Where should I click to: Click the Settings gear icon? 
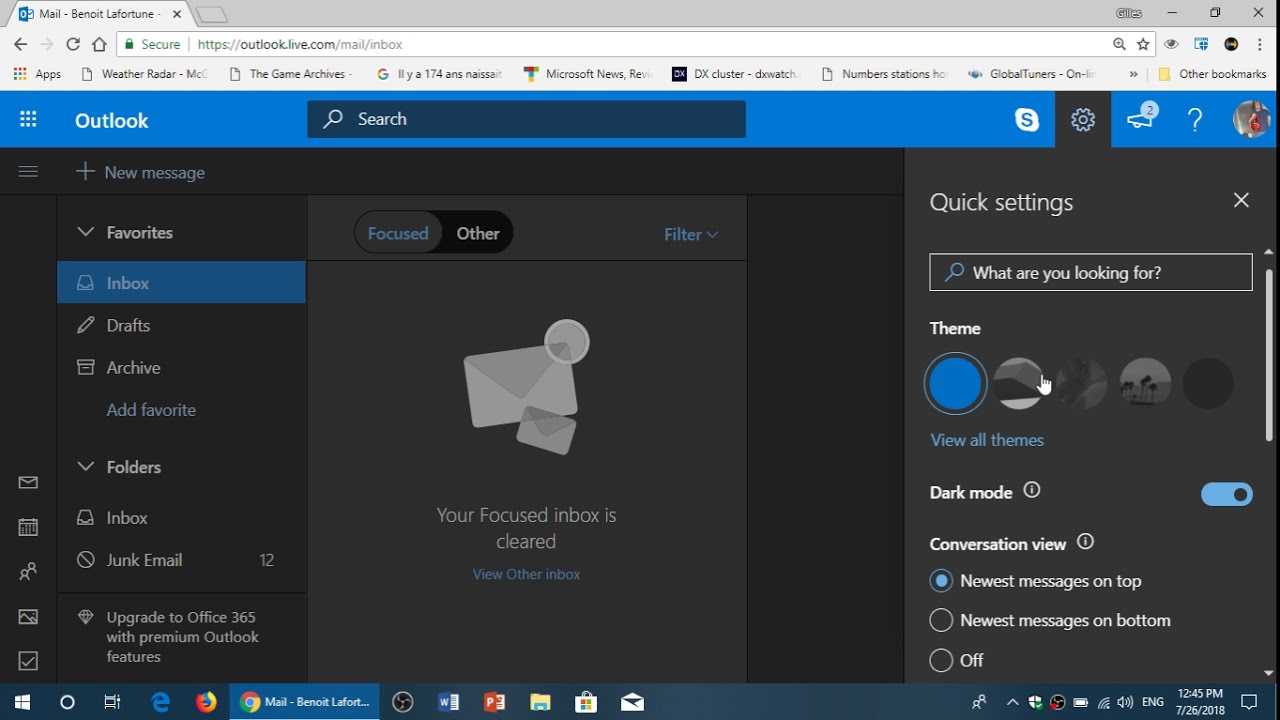click(1083, 120)
